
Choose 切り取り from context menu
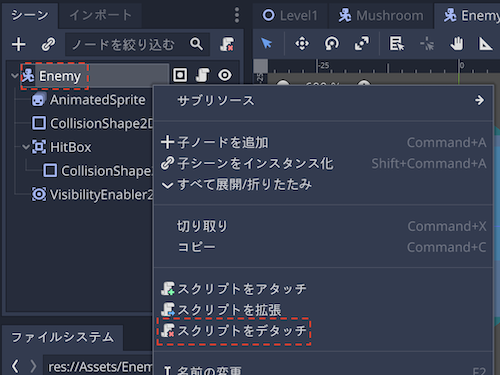(x=323, y=226)
